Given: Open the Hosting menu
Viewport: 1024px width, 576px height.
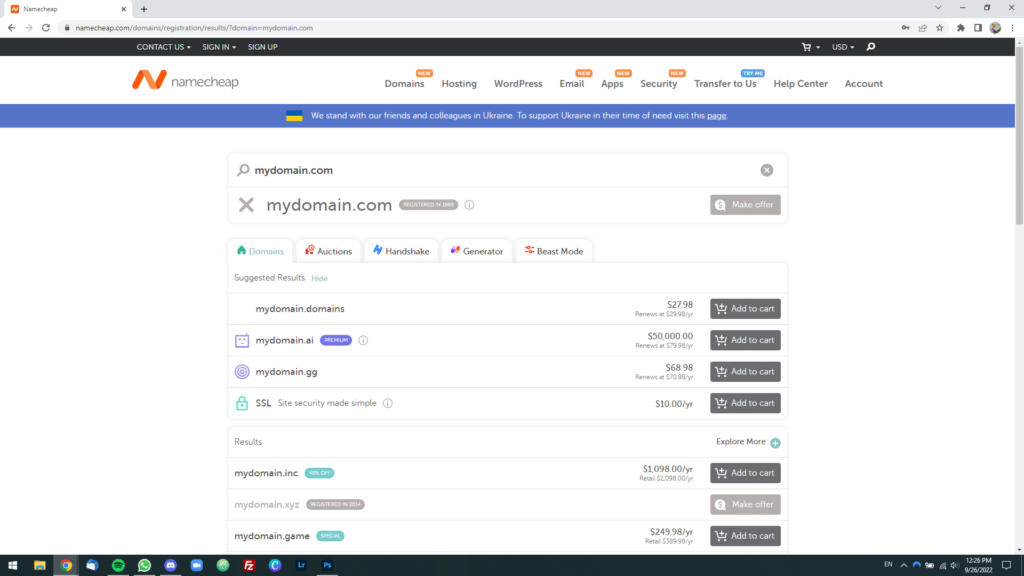Looking at the screenshot, I should 459,84.
